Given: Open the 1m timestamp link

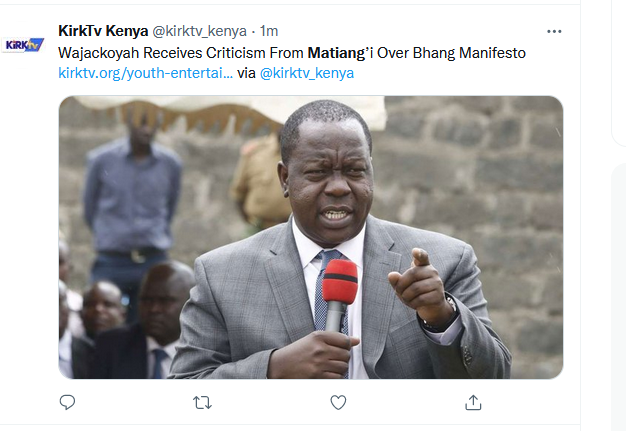Looking at the screenshot, I should pos(269,31).
